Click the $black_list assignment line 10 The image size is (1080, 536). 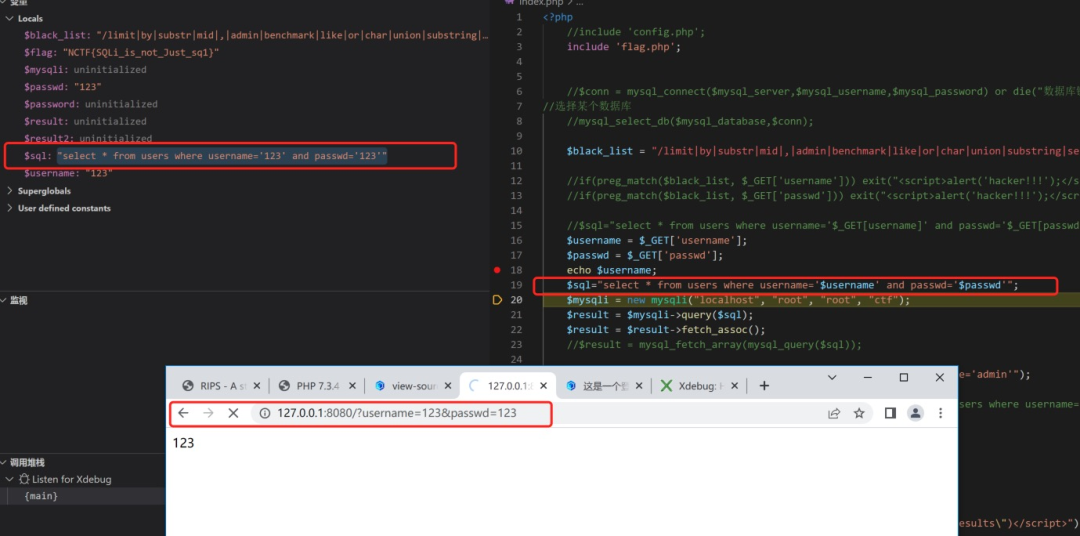(x=823, y=151)
